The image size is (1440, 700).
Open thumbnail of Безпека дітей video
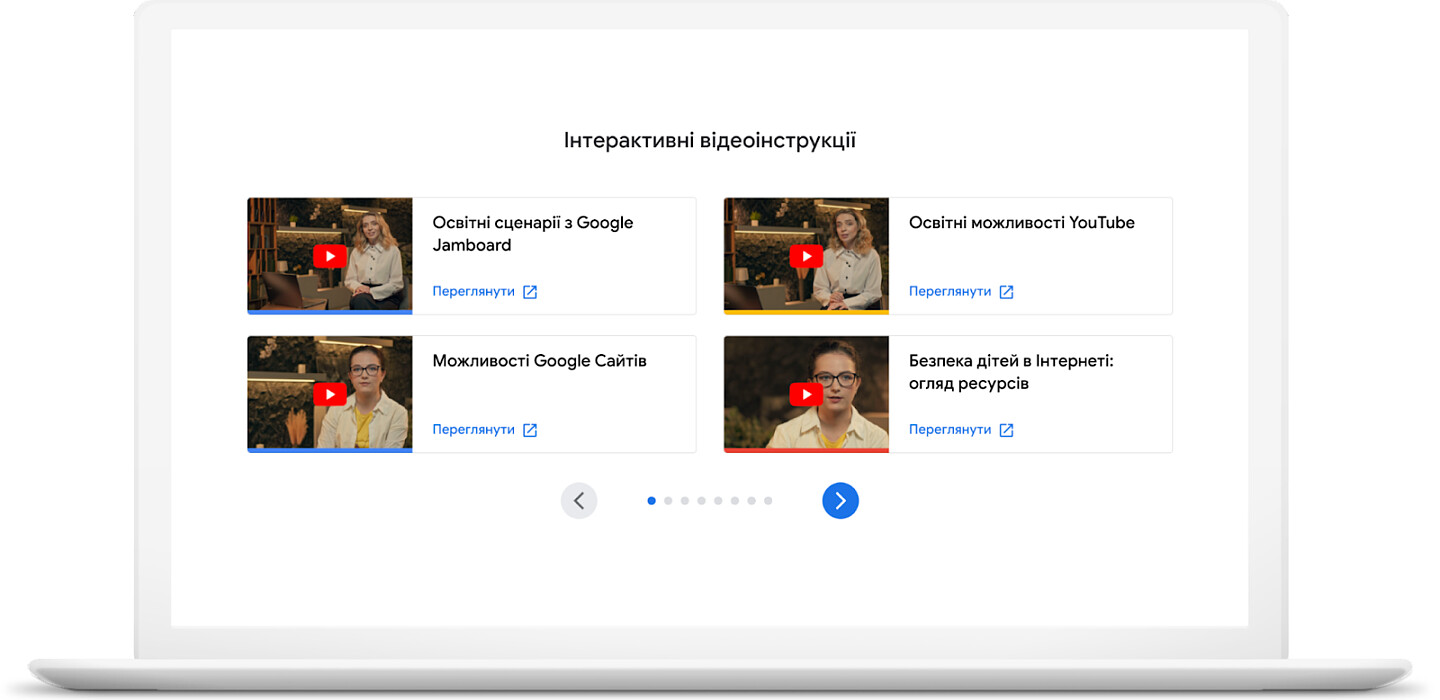click(x=806, y=394)
